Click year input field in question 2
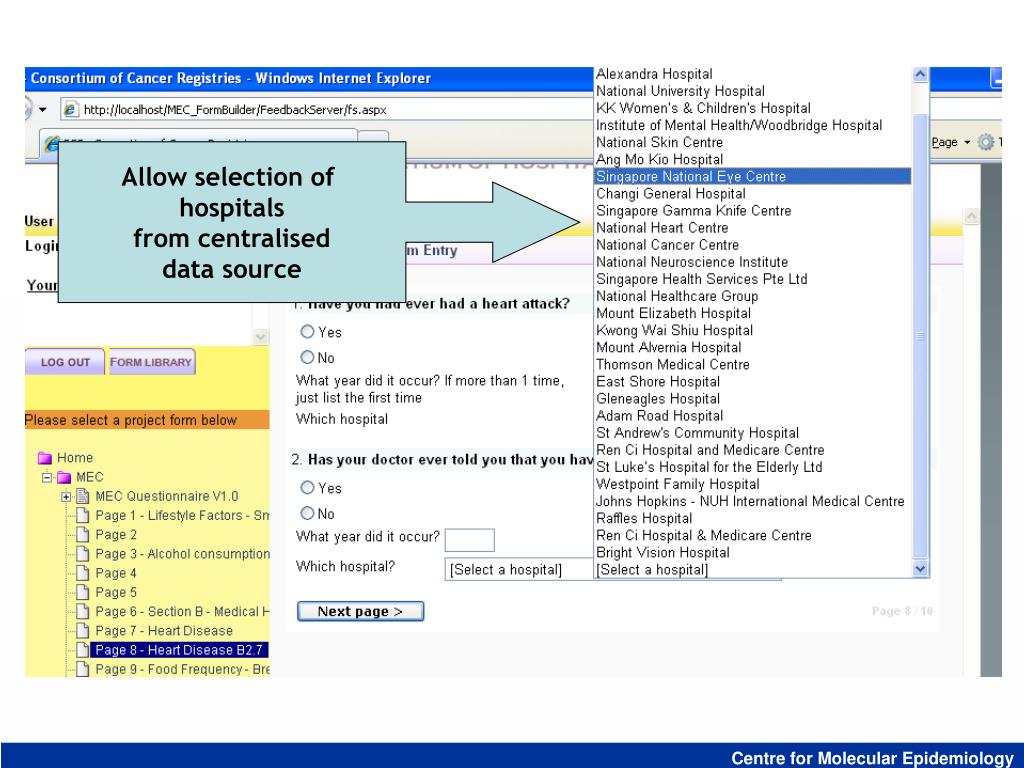1024x768 pixels. coord(470,540)
